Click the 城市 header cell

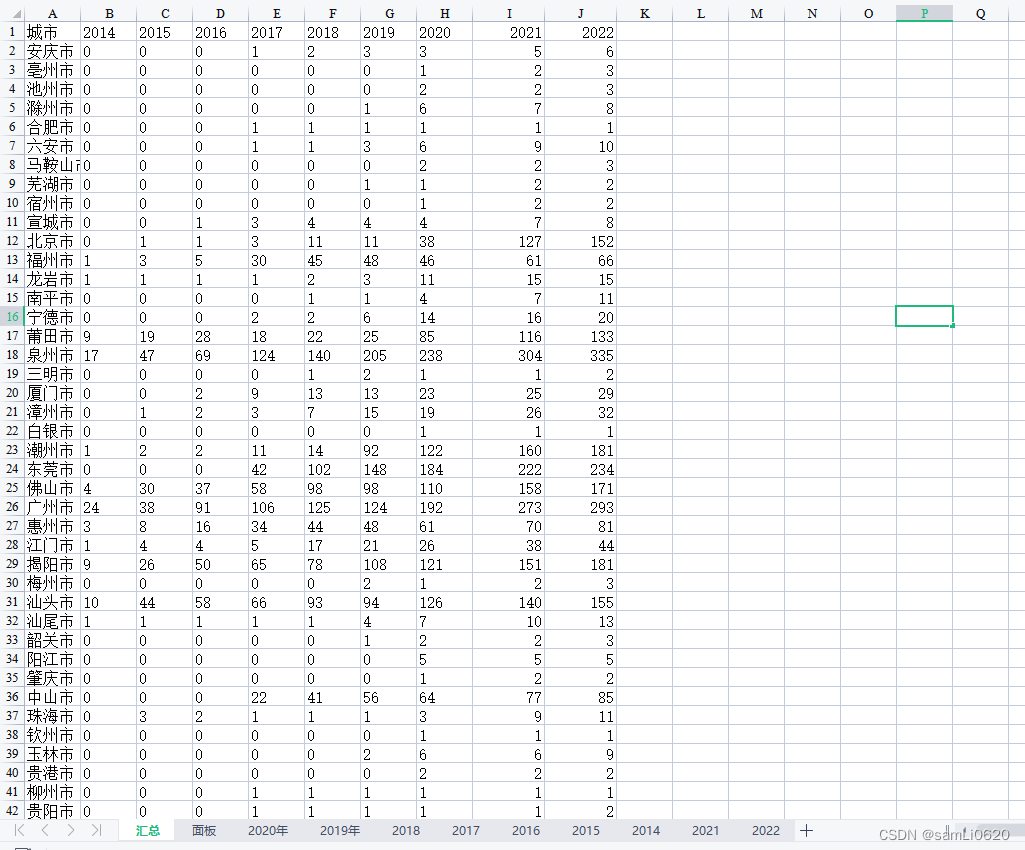point(52,33)
